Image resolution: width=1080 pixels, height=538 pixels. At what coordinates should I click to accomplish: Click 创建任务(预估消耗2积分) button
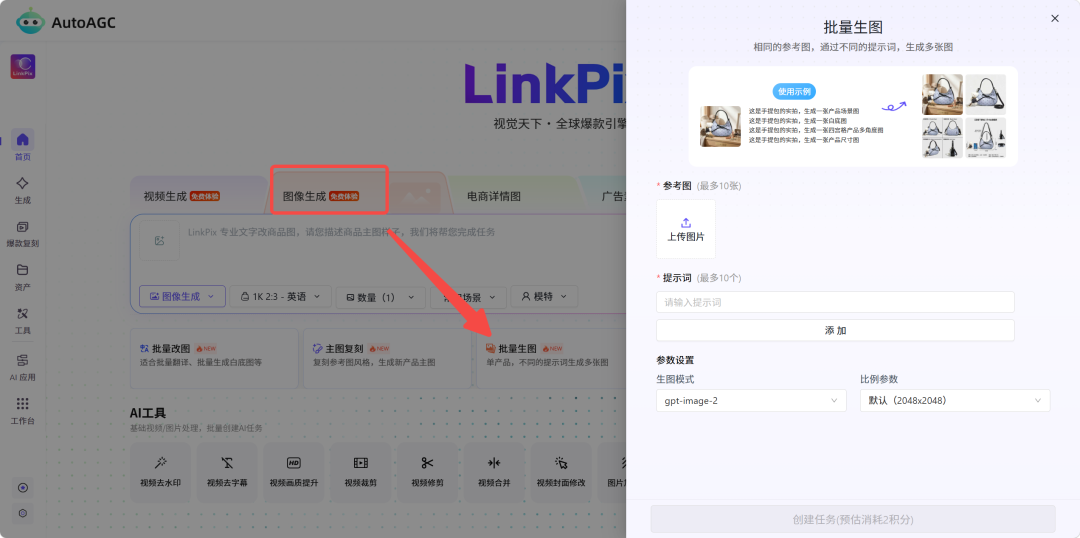853,519
